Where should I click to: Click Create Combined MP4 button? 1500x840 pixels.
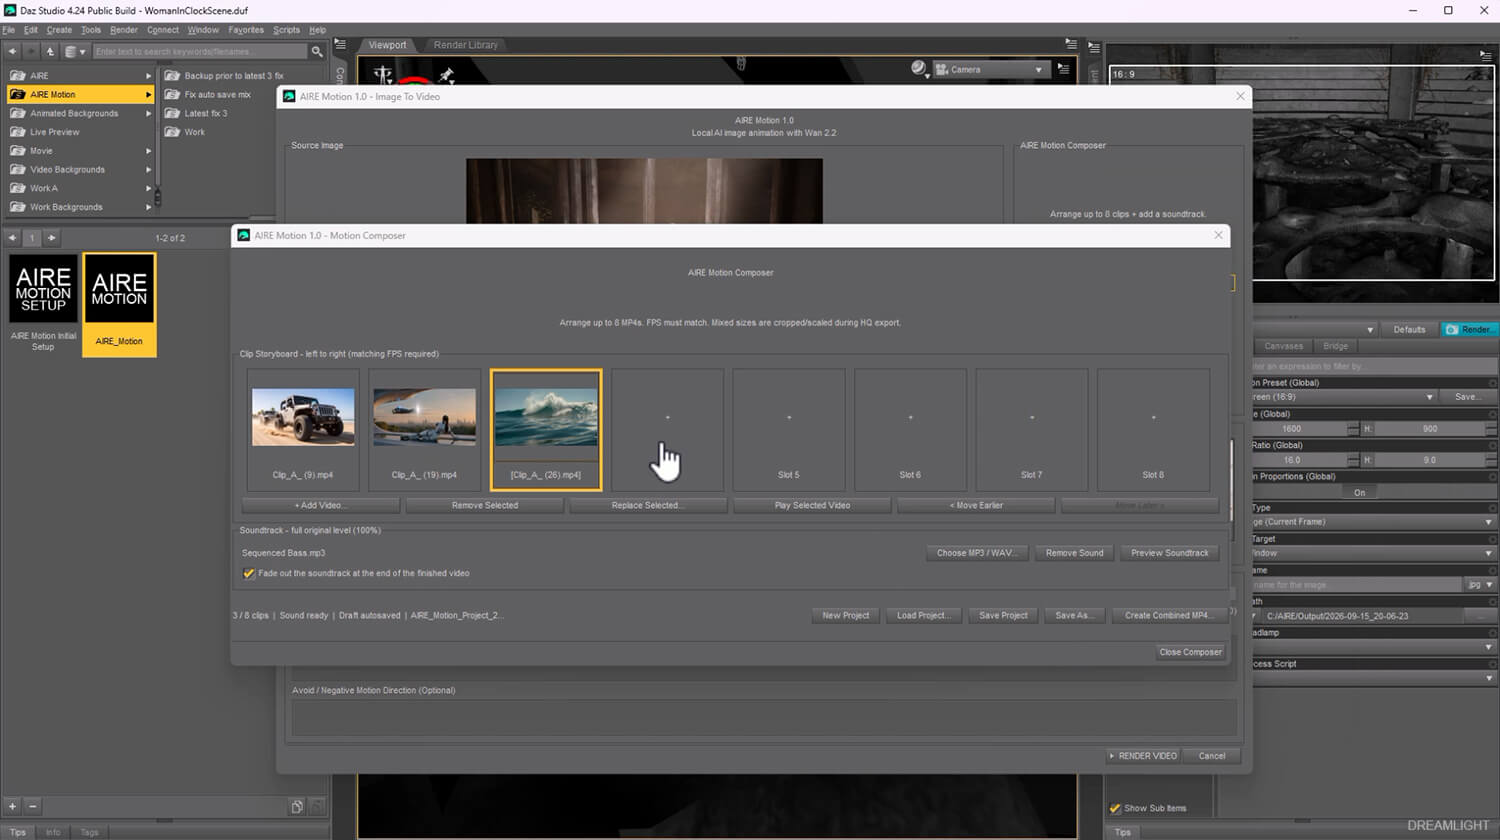pyautogui.click(x=1169, y=616)
